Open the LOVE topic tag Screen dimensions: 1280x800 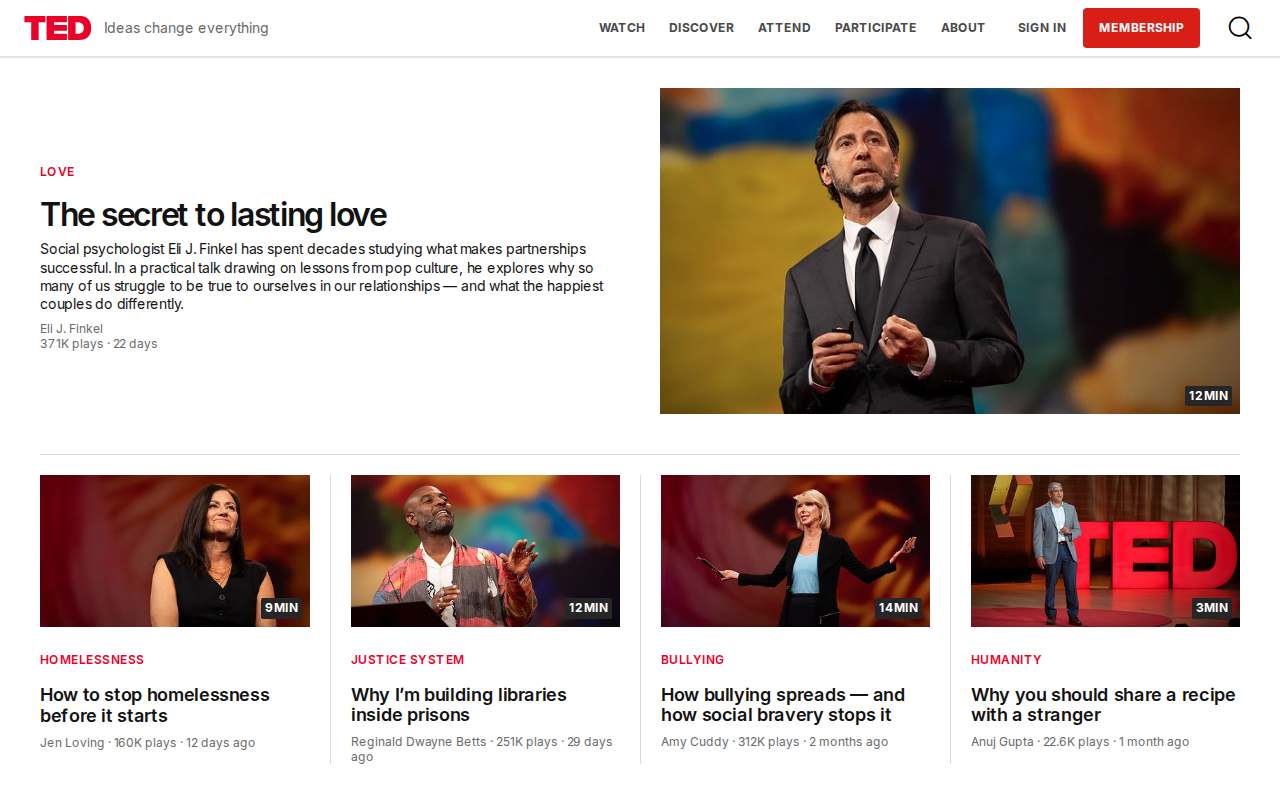click(x=57, y=172)
